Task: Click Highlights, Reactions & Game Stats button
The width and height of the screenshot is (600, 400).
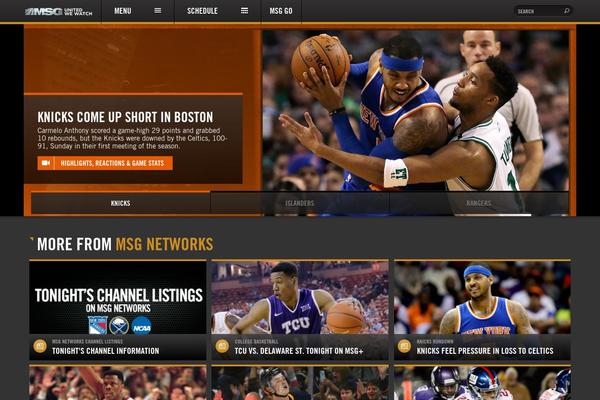Action: point(105,163)
